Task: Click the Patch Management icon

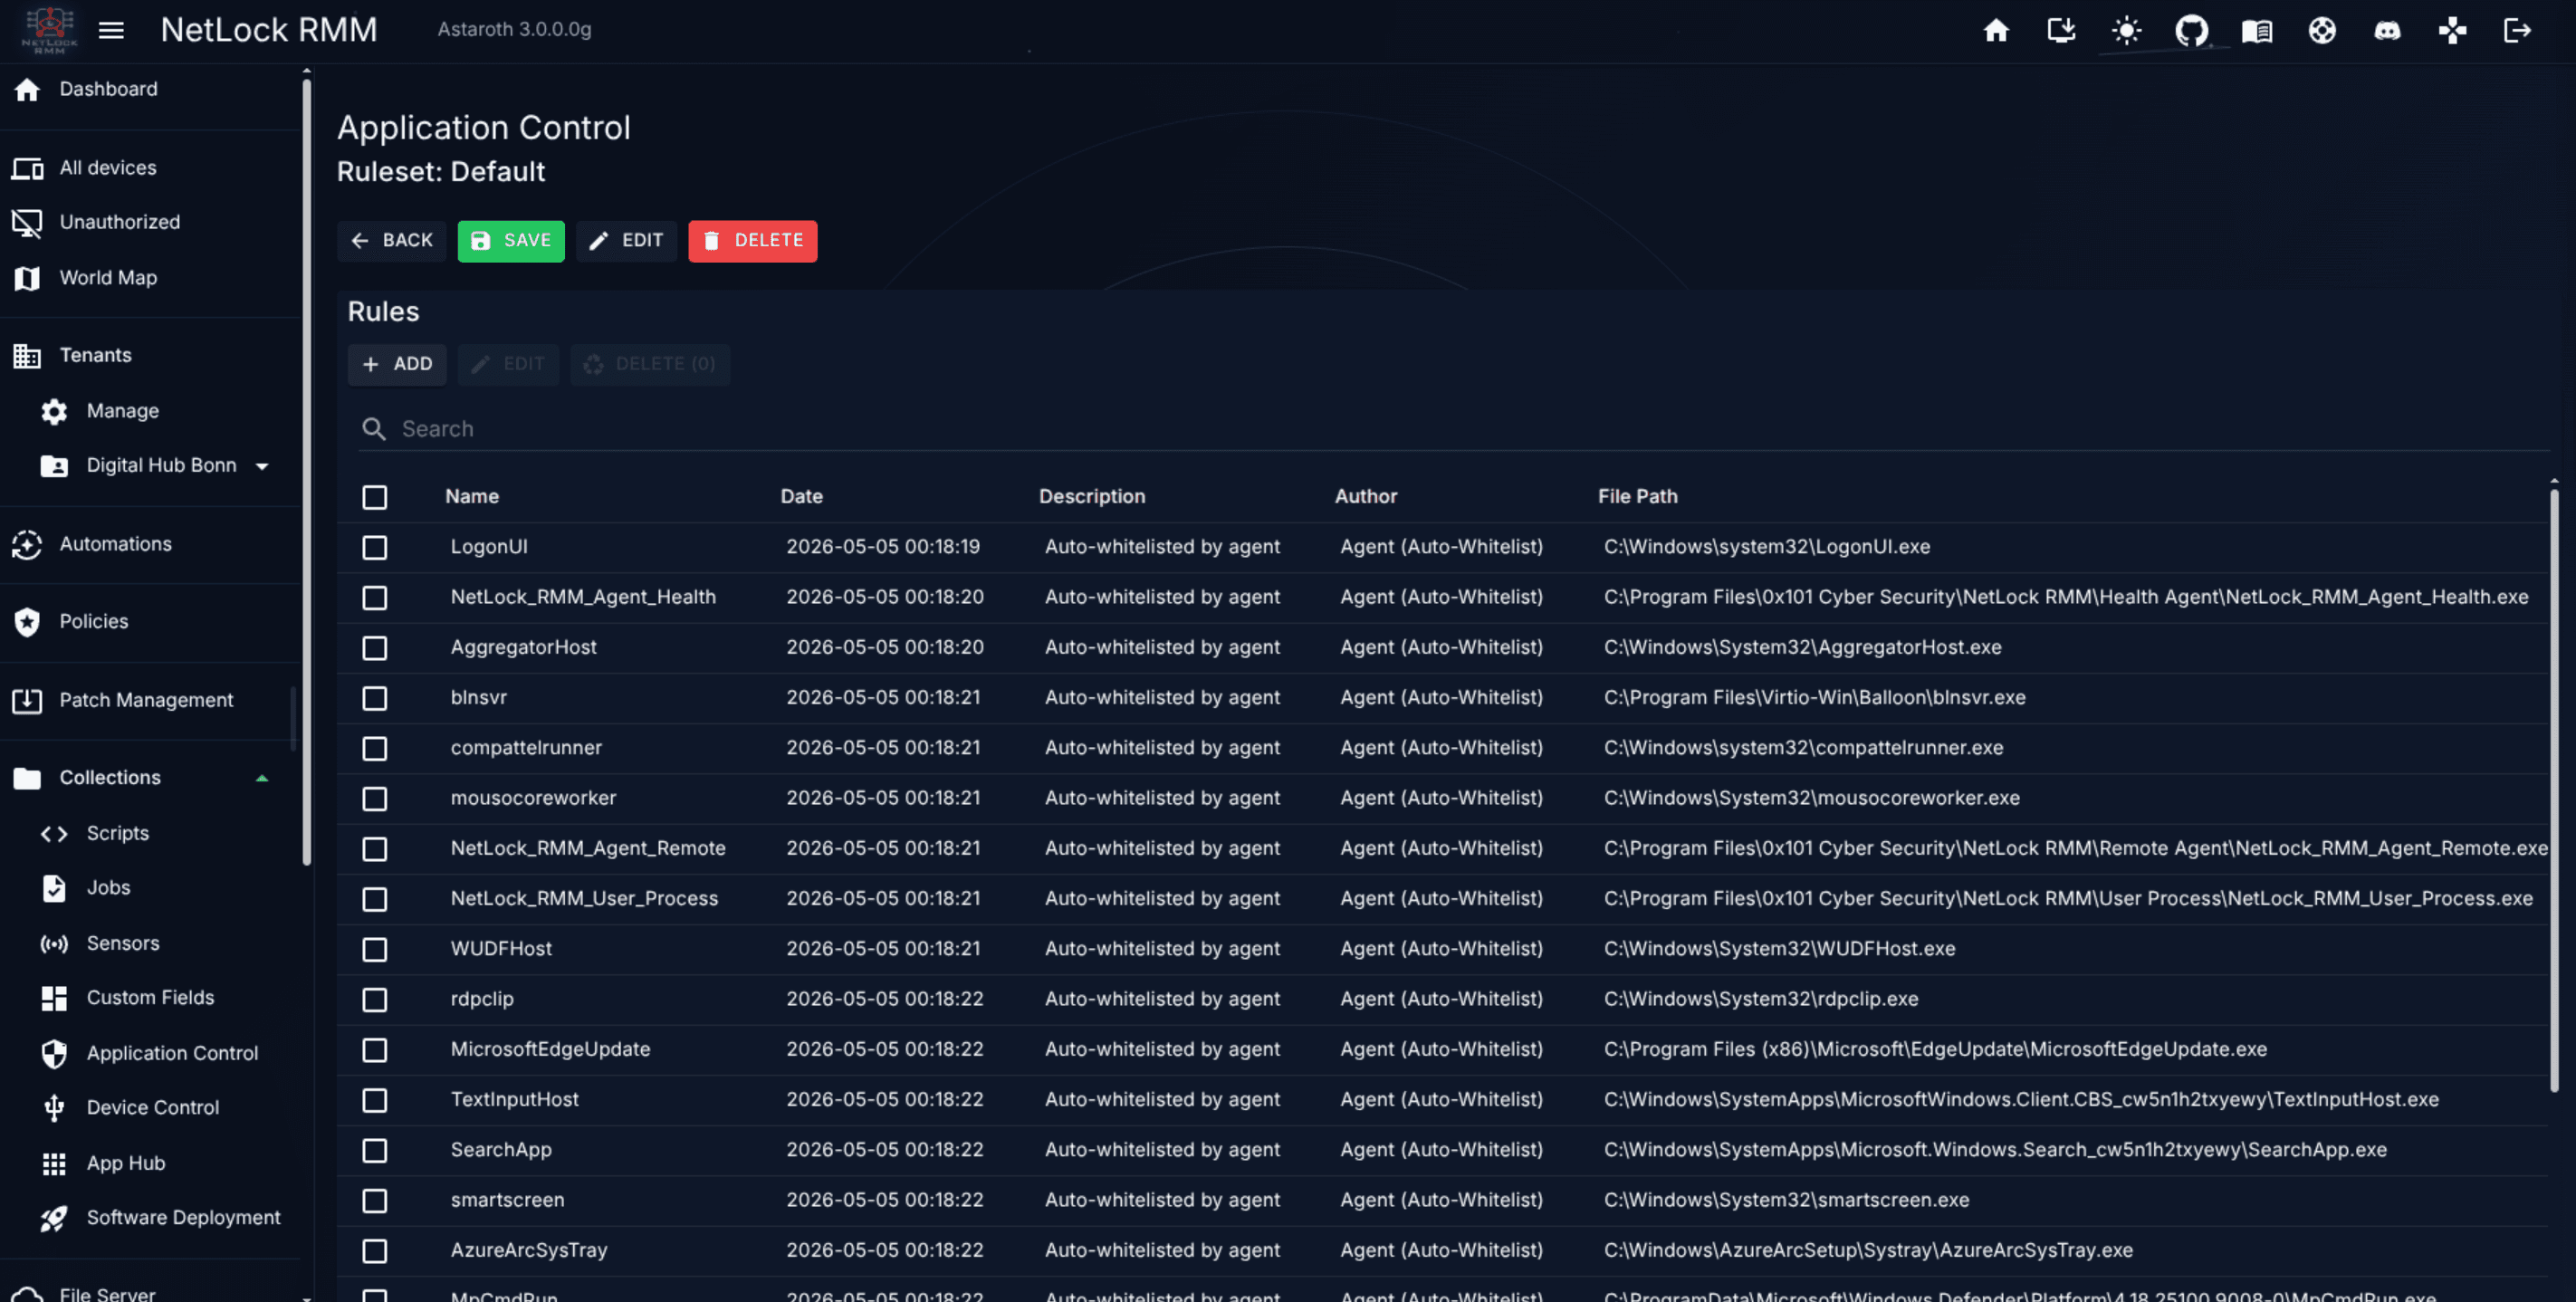Action: click(x=27, y=700)
